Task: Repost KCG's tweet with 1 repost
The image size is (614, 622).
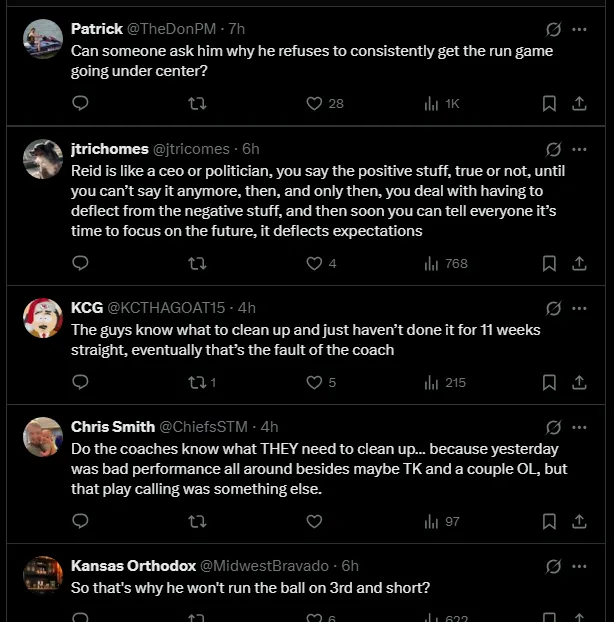Action: pos(199,382)
